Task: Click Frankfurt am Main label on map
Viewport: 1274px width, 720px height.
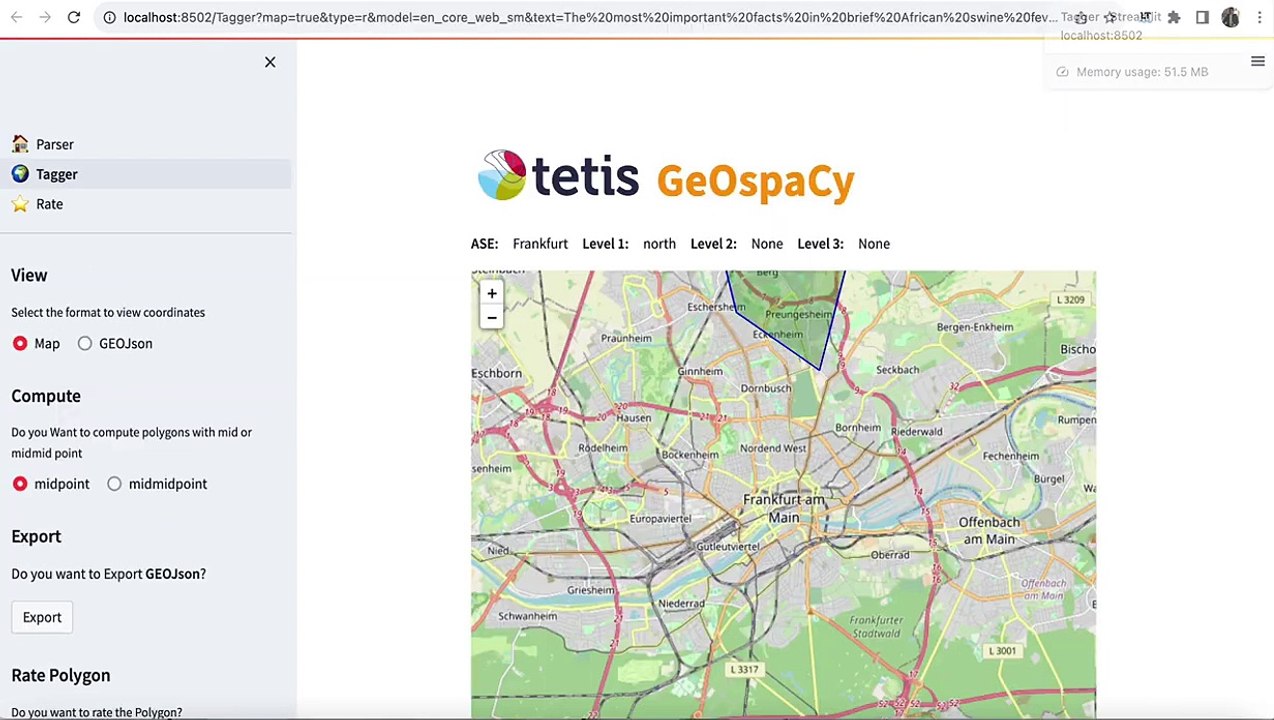Action: coord(784,508)
